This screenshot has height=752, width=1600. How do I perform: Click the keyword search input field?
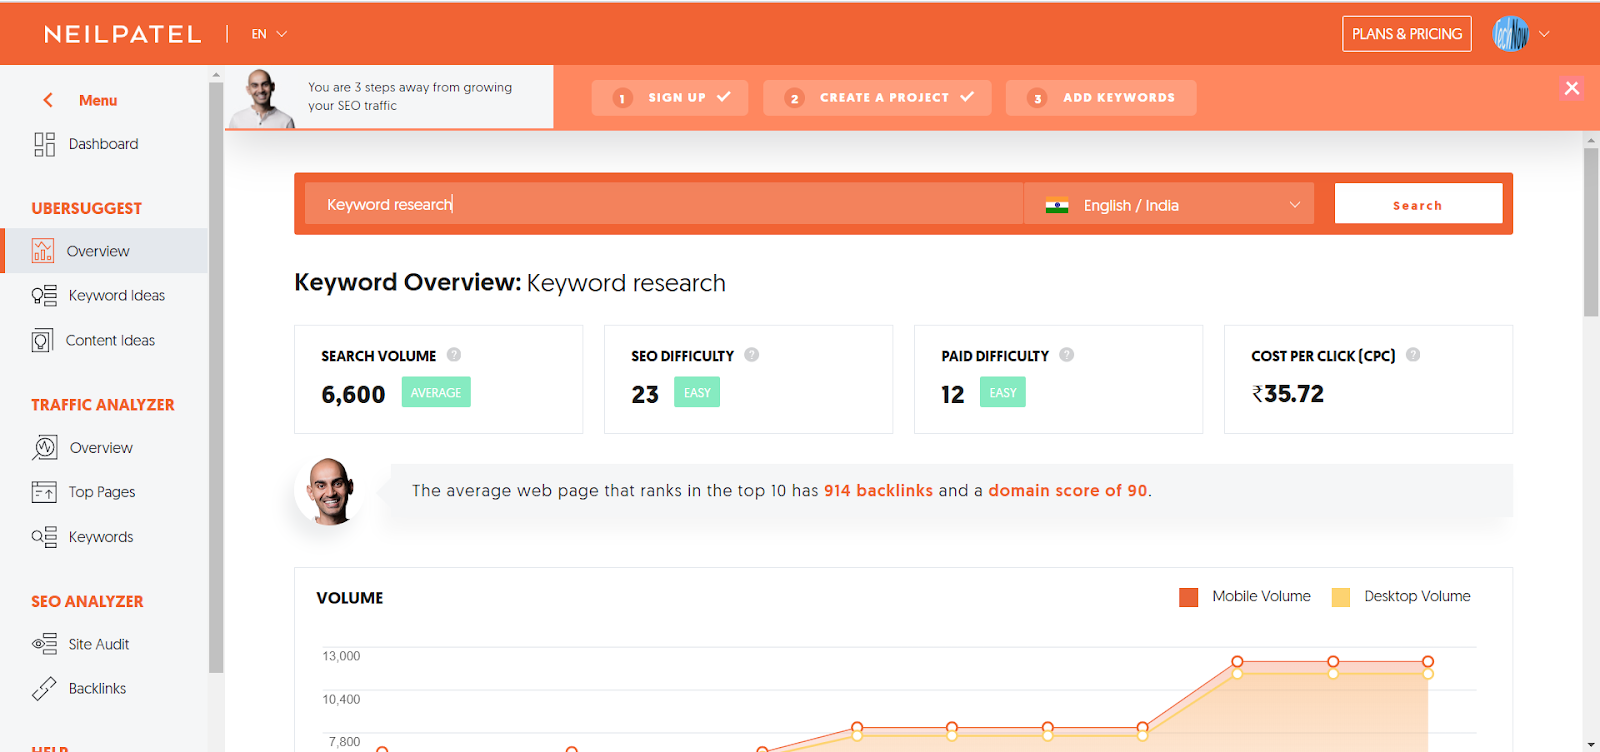pos(664,204)
